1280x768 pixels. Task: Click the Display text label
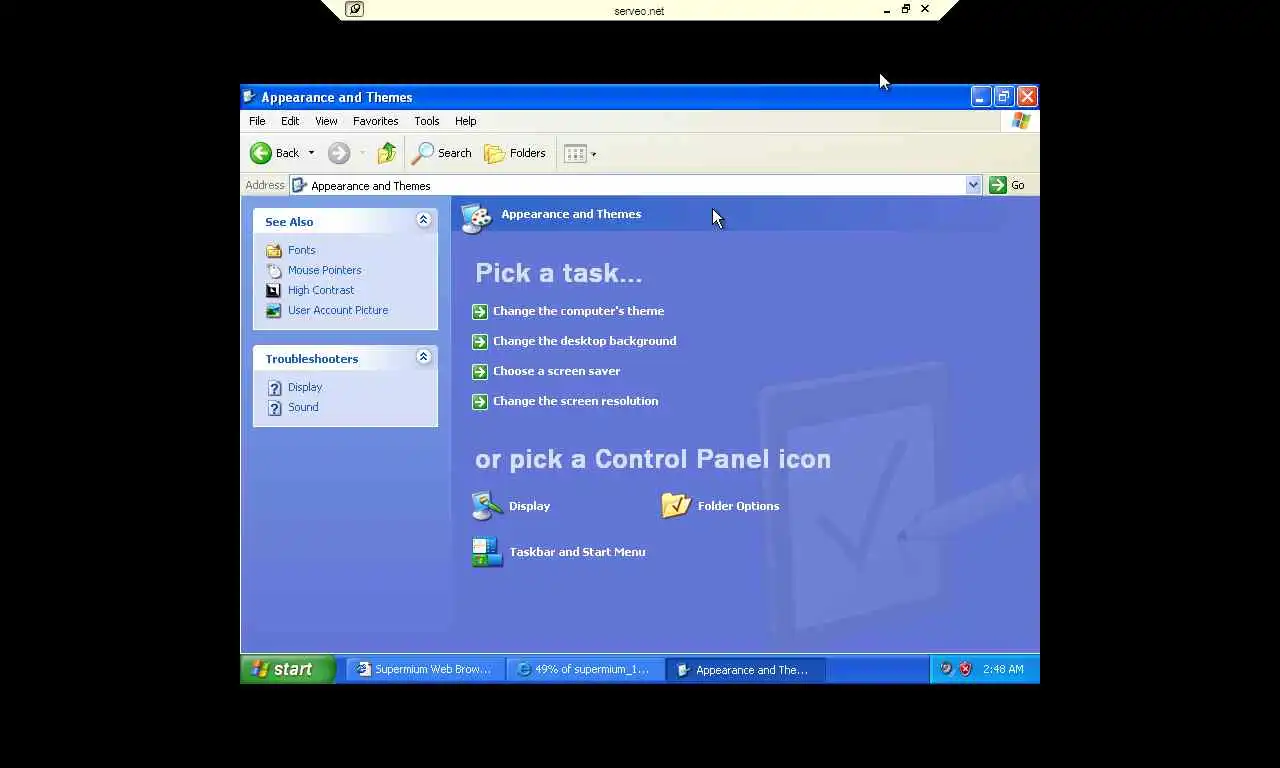coord(530,506)
